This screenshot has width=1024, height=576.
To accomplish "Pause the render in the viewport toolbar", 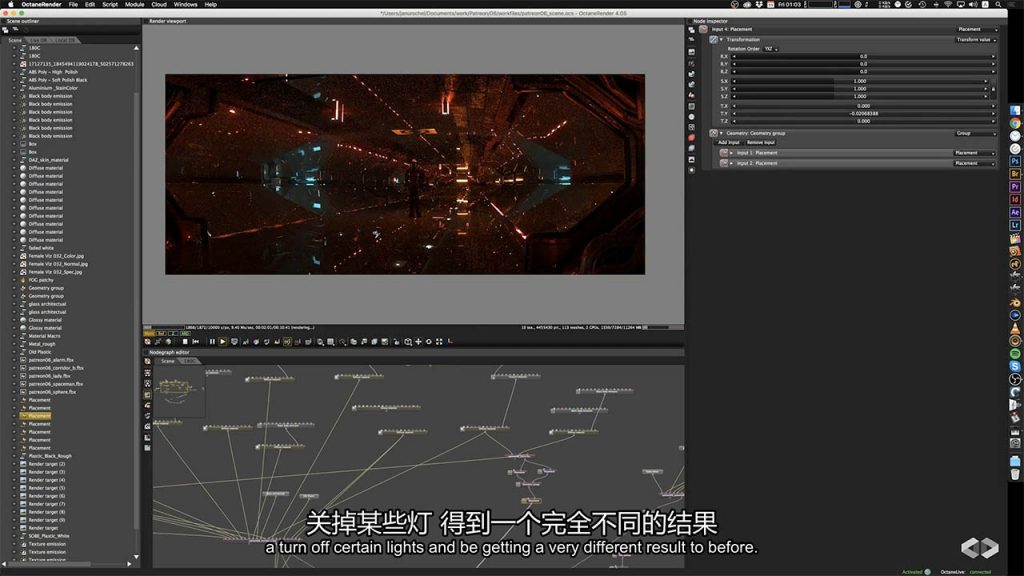I will click(x=211, y=342).
